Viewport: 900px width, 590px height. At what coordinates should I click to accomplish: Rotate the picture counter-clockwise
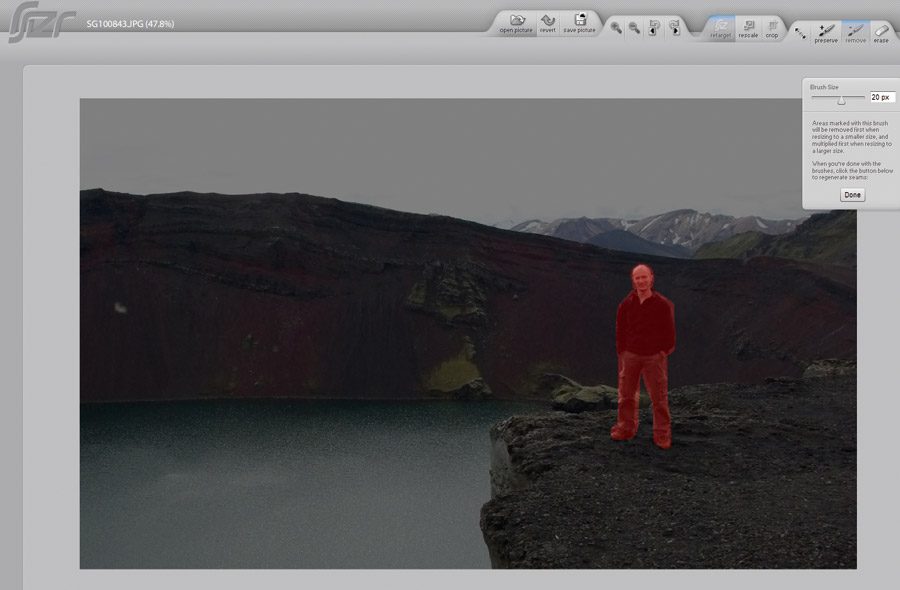655,28
